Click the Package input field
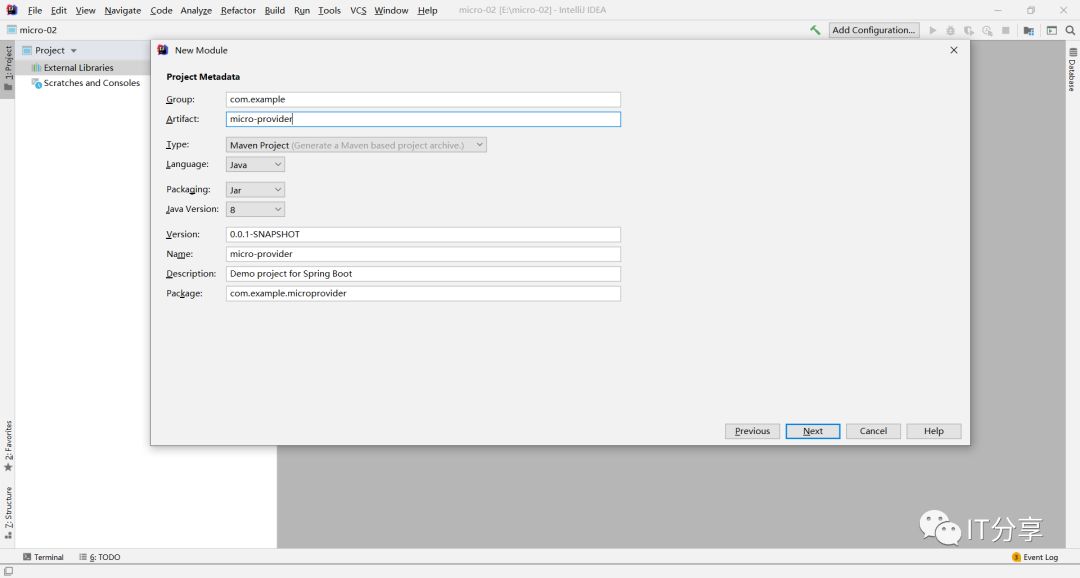This screenshot has height=578, width=1080. pyautogui.click(x=423, y=293)
